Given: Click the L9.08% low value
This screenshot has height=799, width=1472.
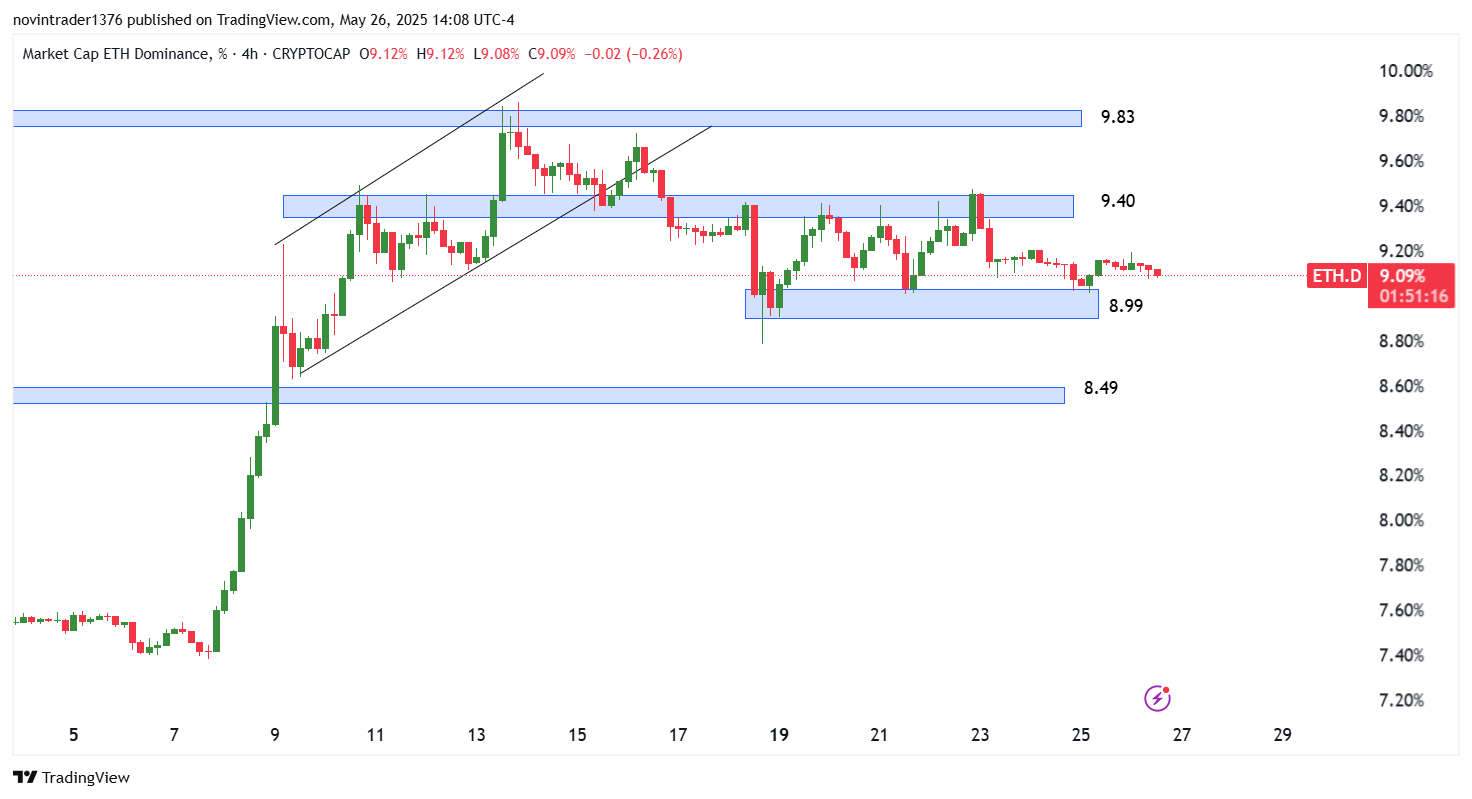Looking at the screenshot, I should click(x=497, y=54).
